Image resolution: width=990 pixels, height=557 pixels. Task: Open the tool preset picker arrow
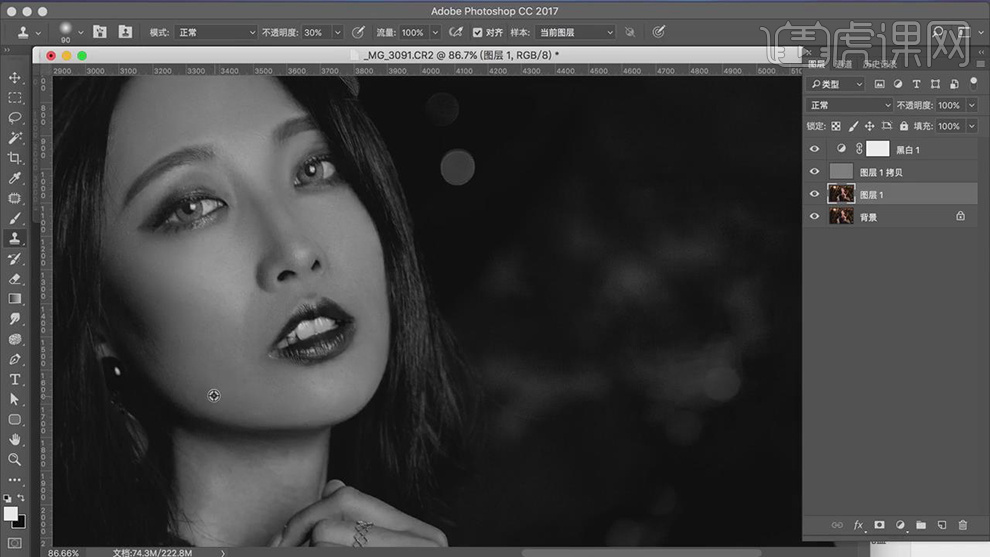pyautogui.click(x=38, y=33)
